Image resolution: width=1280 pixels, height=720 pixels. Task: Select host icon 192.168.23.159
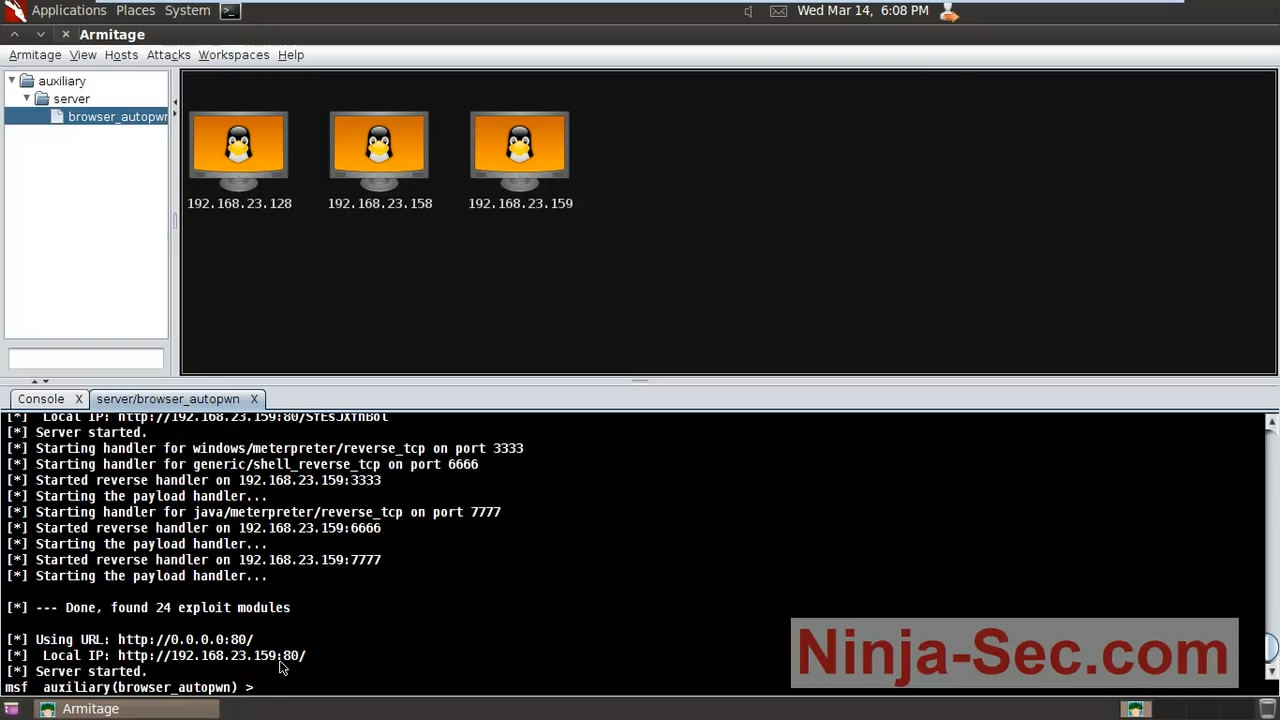point(520,151)
